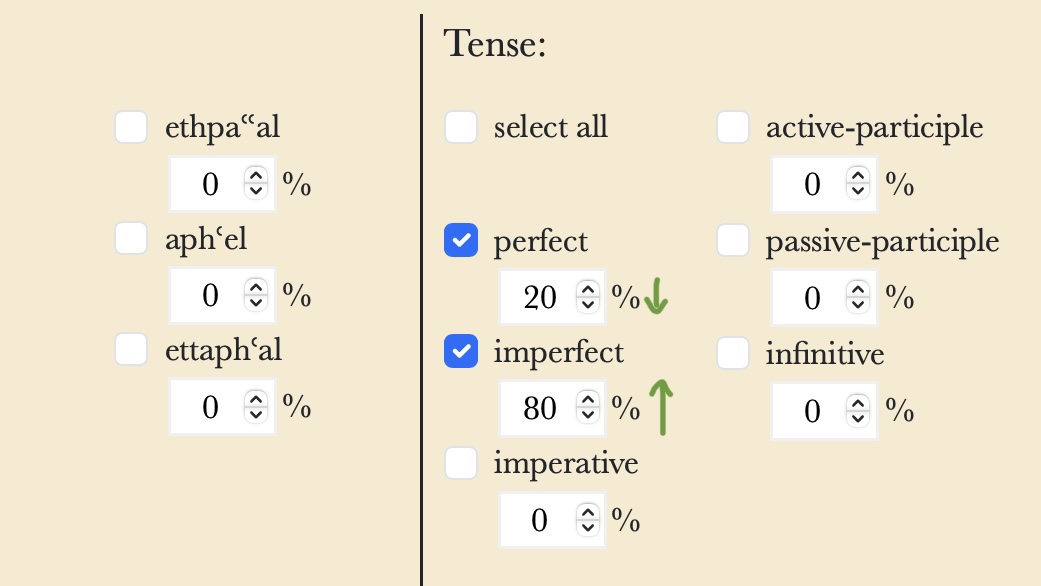Click the green up arrow beside imperfect percentage
Screen dimensions: 1041x586
click(x=661, y=406)
